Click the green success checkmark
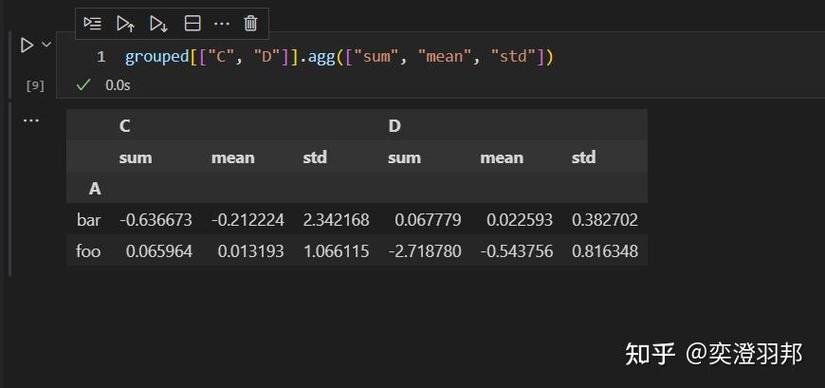This screenshot has height=388, width=825. tap(83, 85)
